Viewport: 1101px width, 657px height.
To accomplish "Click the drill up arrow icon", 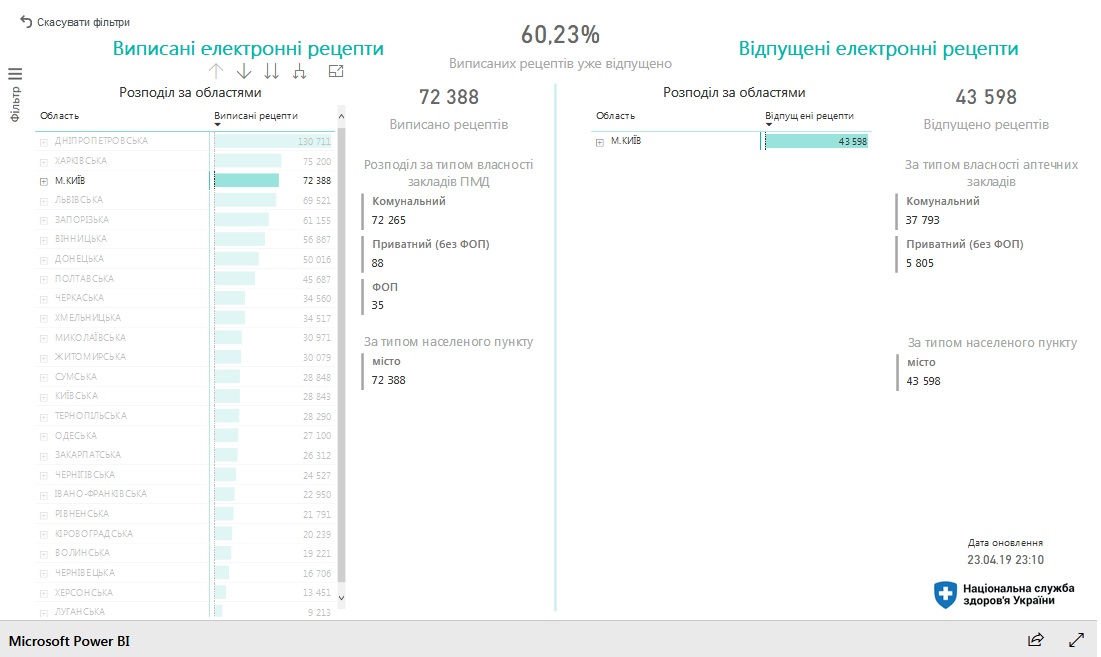I will 216,71.
